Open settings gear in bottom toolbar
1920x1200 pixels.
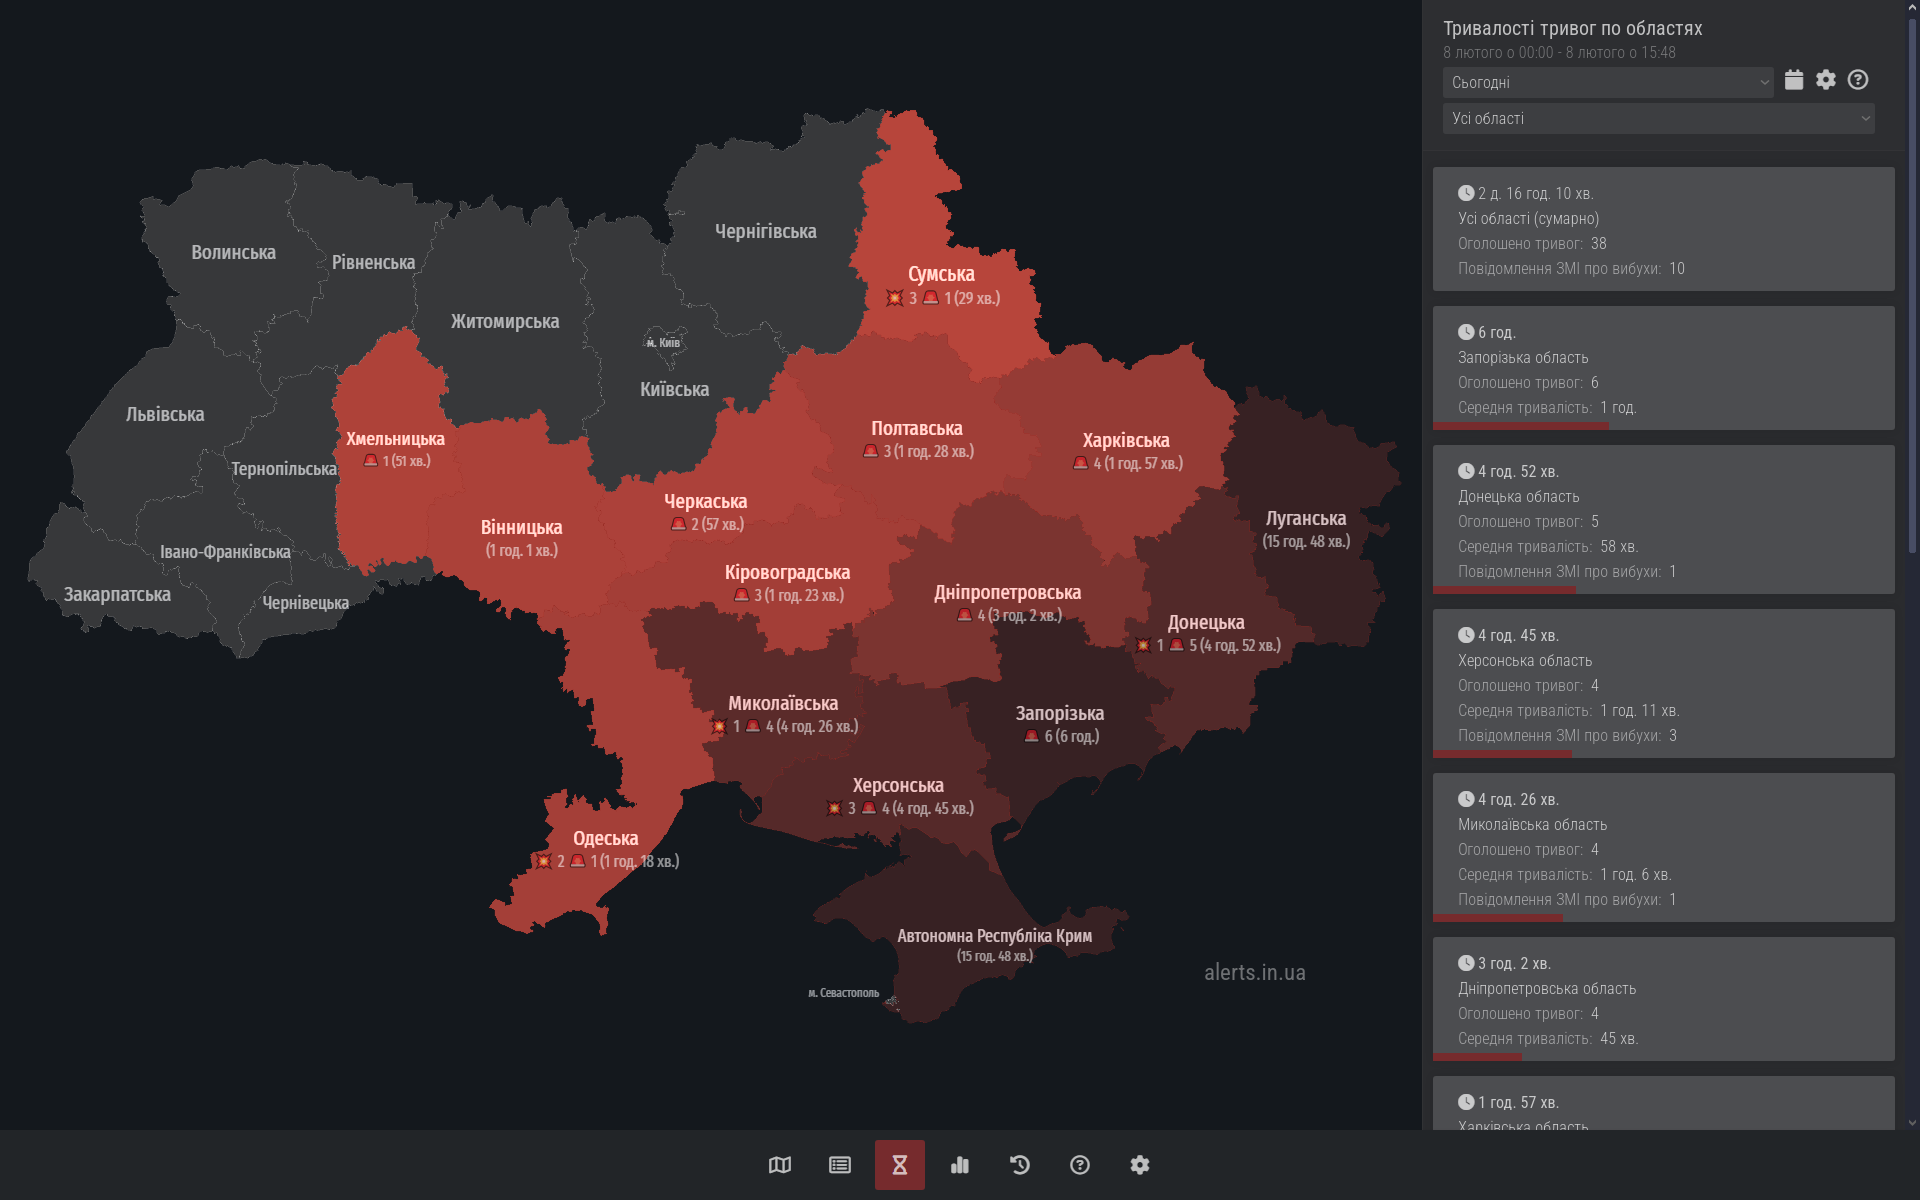point(1140,1165)
